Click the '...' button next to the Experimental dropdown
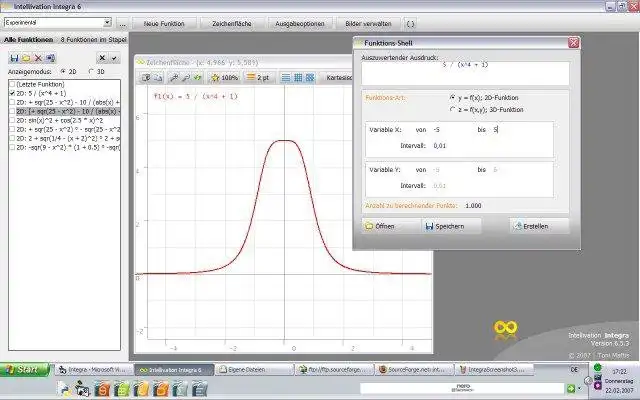This screenshot has height=400, width=640. click(122, 24)
